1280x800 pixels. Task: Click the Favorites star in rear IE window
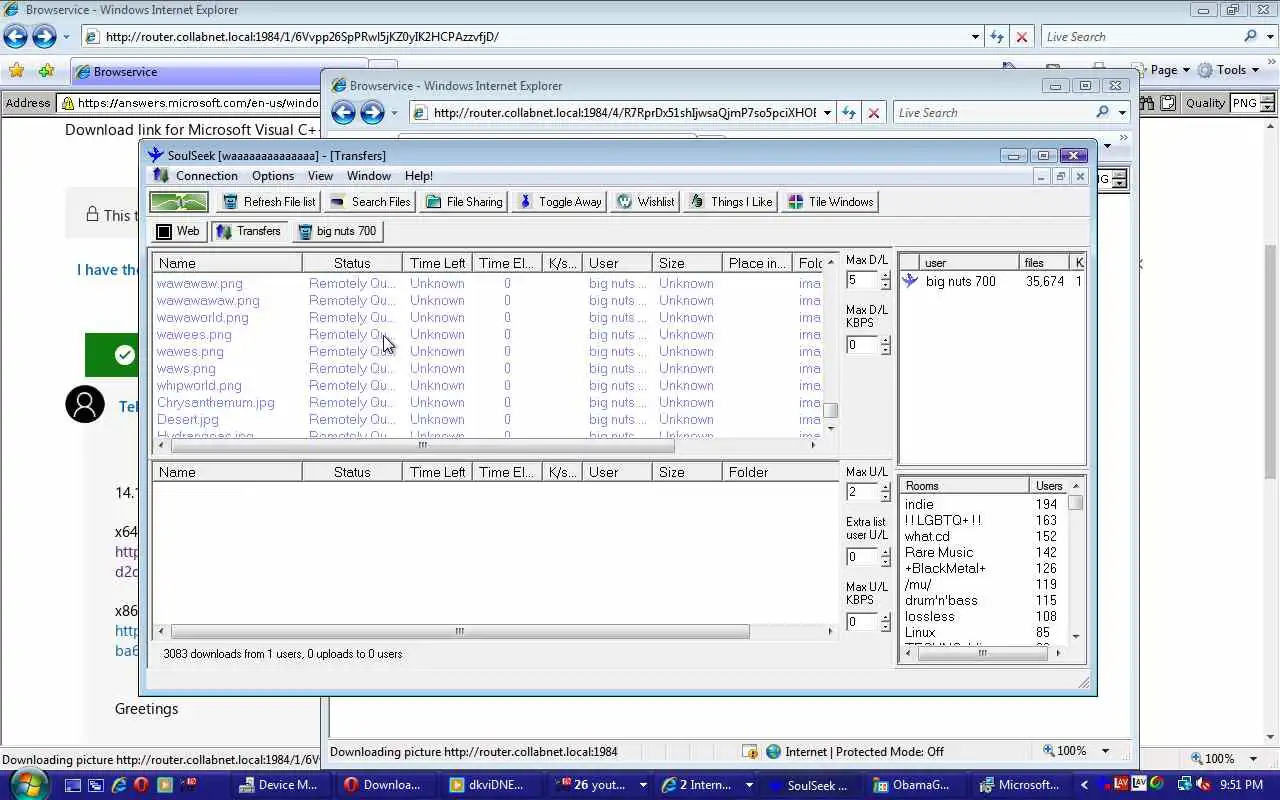point(16,71)
